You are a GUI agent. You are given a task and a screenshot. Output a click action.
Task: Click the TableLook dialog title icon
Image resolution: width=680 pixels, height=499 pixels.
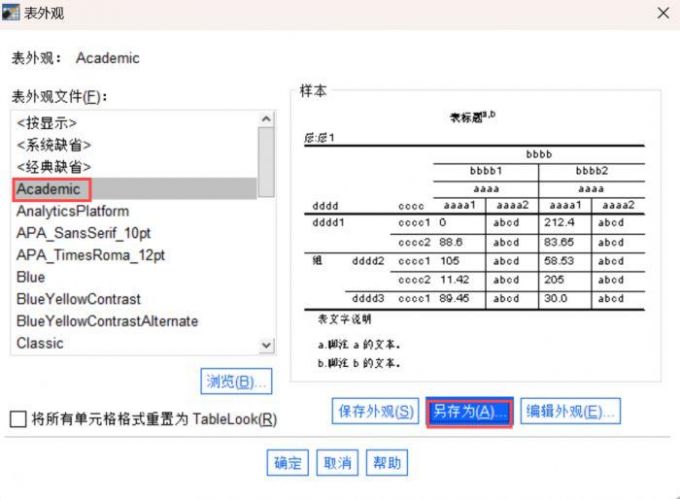tap(10, 12)
